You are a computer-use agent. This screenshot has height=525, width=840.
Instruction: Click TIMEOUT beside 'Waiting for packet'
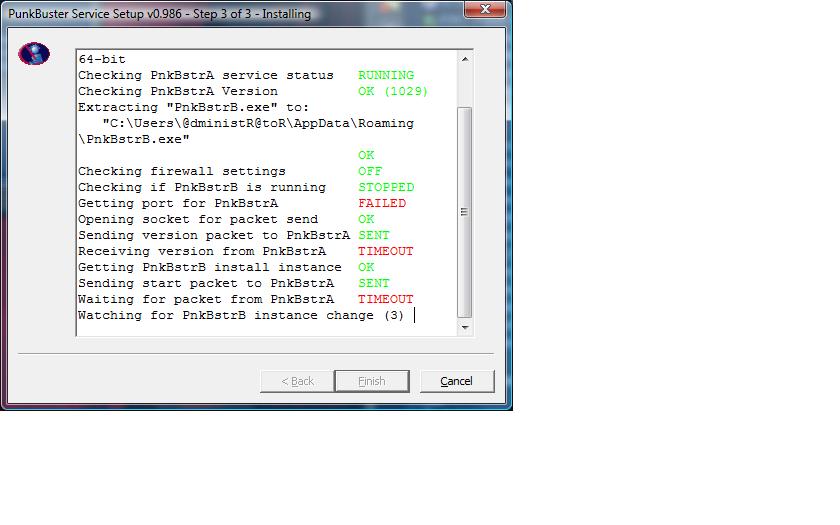point(386,299)
